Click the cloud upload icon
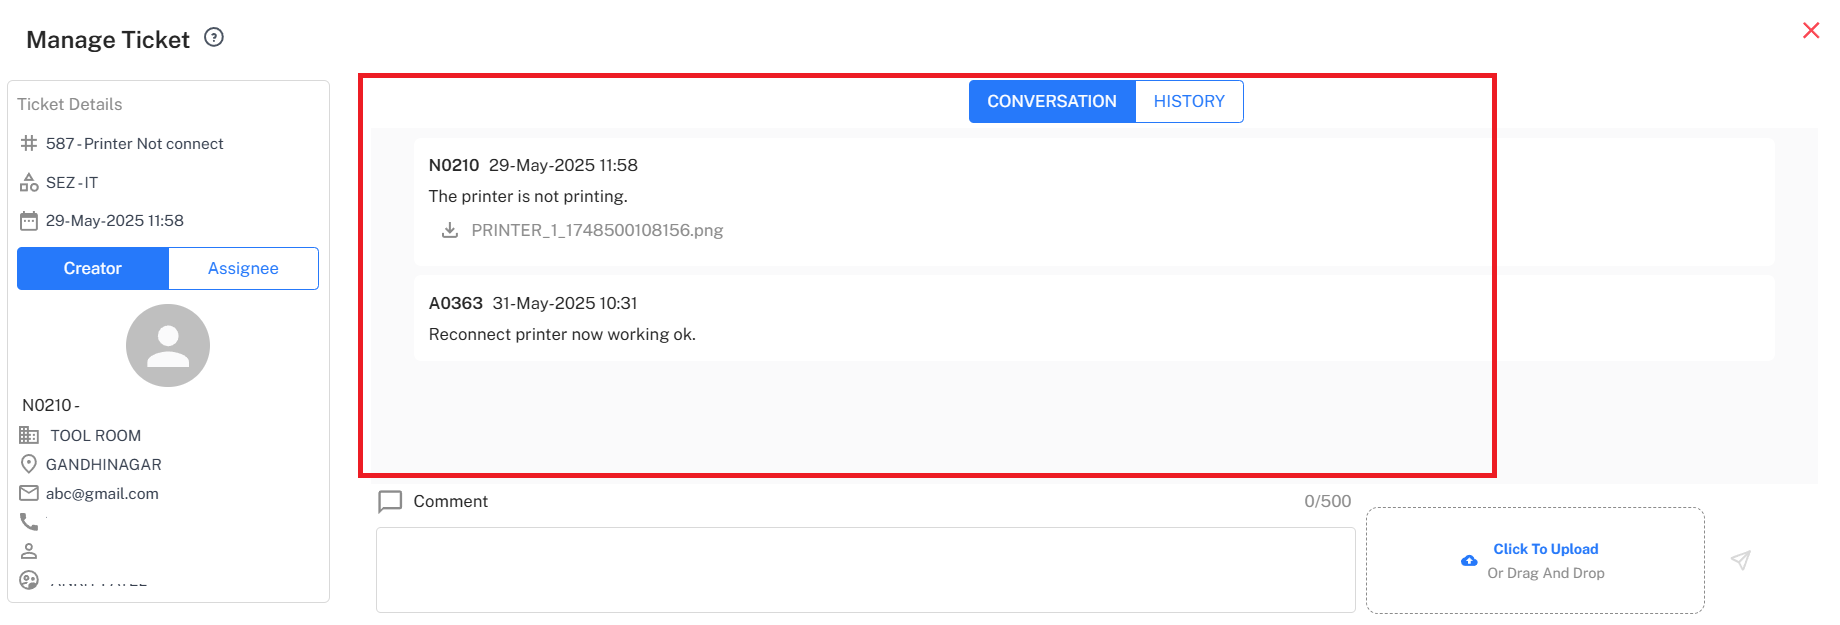Image resolution: width=1840 pixels, height=625 pixels. point(1469,561)
